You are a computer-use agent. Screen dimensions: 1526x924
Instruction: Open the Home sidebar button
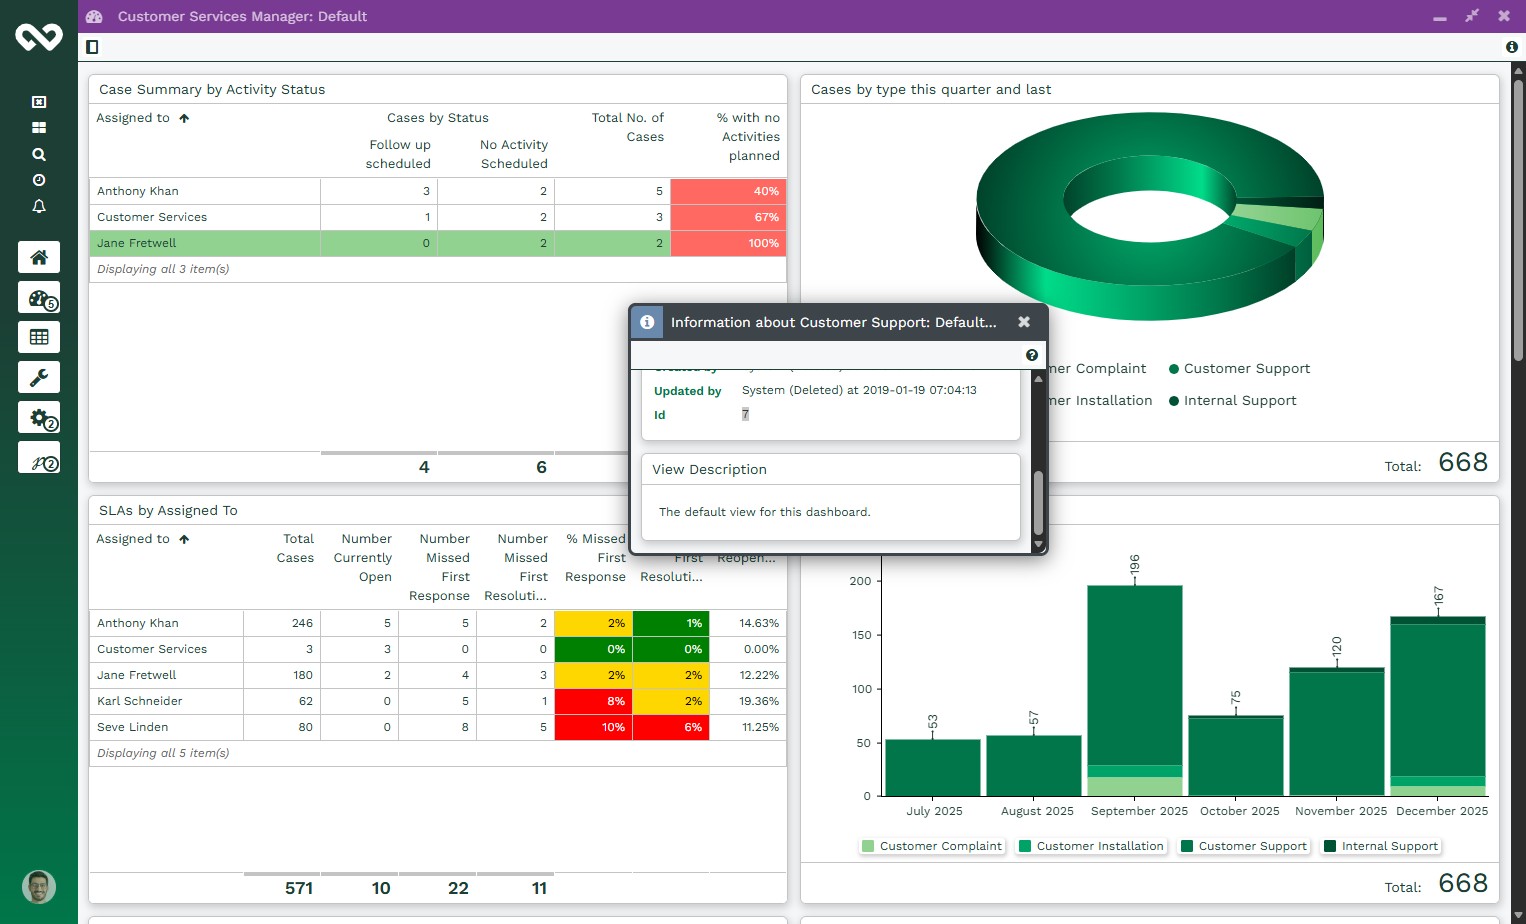click(39, 257)
